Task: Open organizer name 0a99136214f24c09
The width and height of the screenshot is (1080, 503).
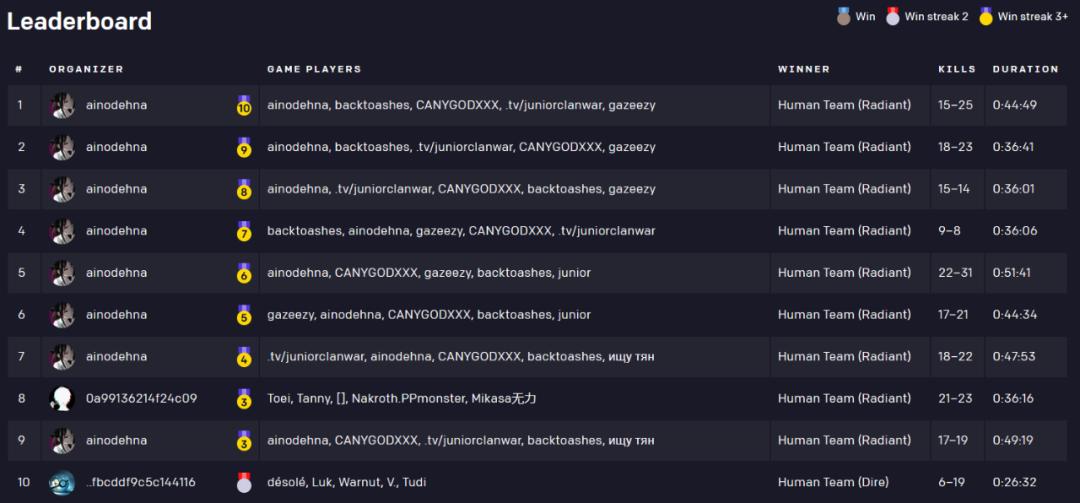Action: point(141,398)
